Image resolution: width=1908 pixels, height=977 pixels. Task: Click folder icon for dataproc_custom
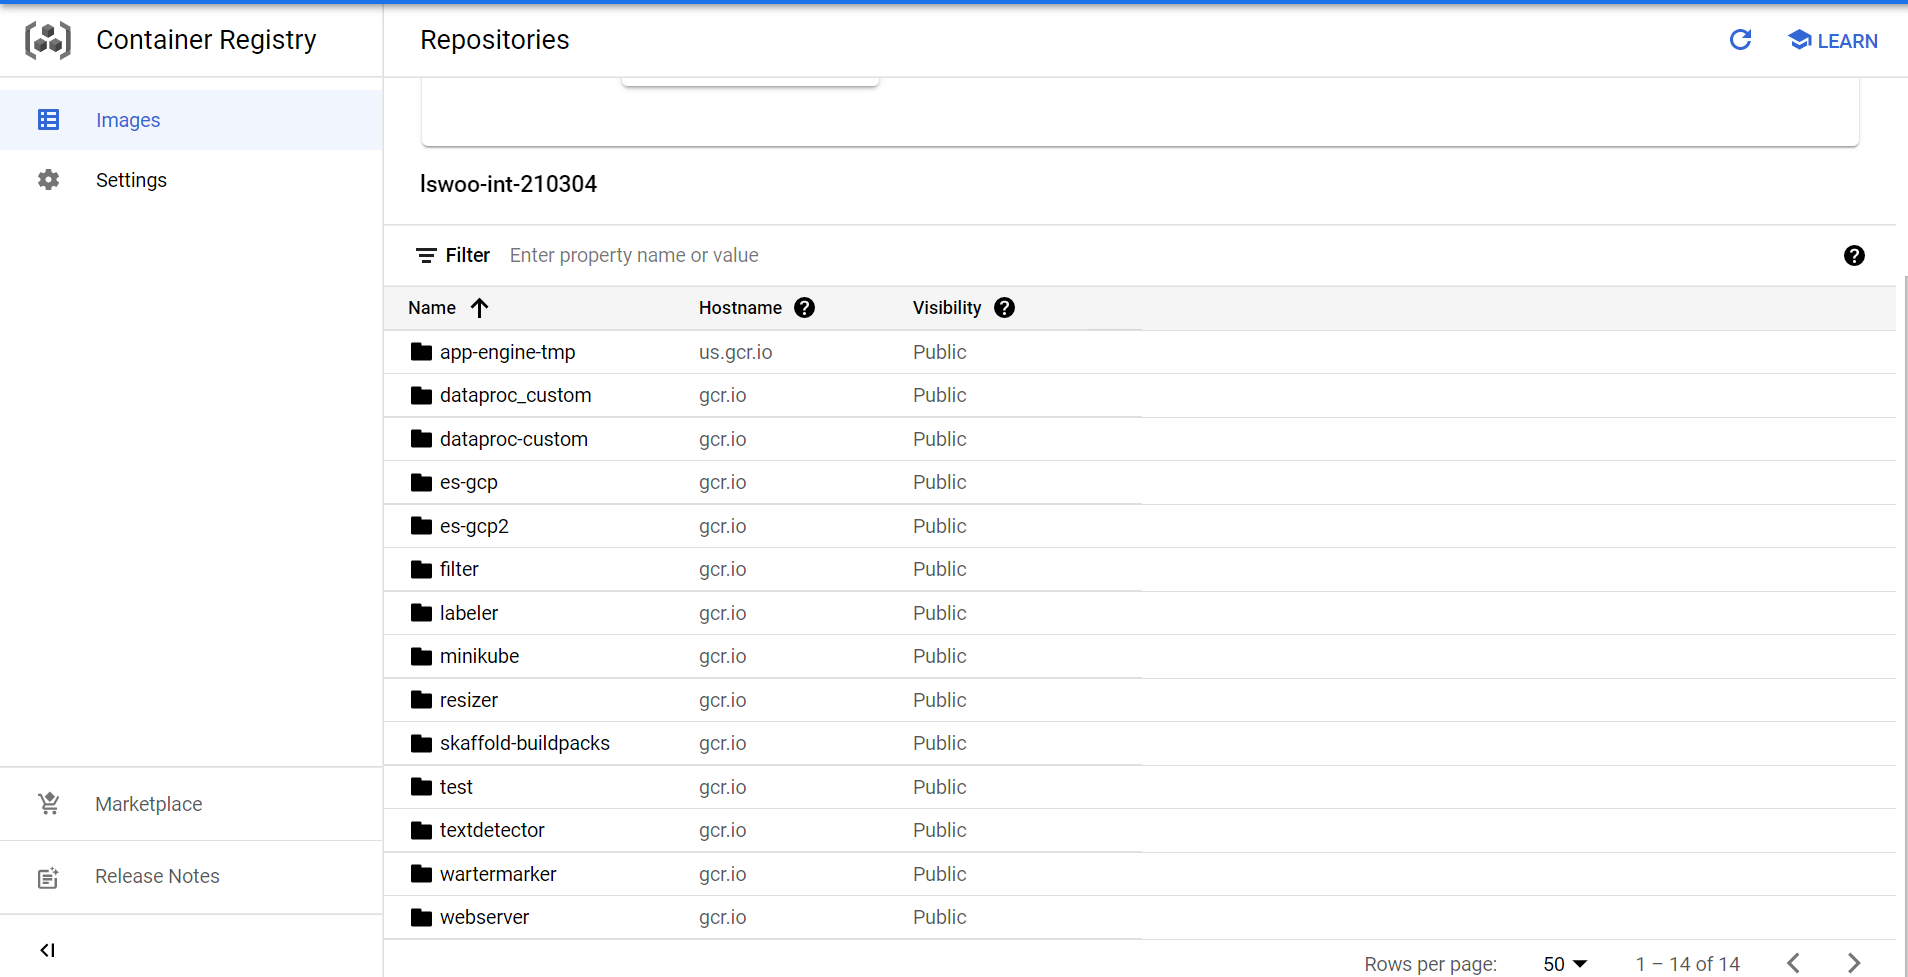tap(421, 395)
